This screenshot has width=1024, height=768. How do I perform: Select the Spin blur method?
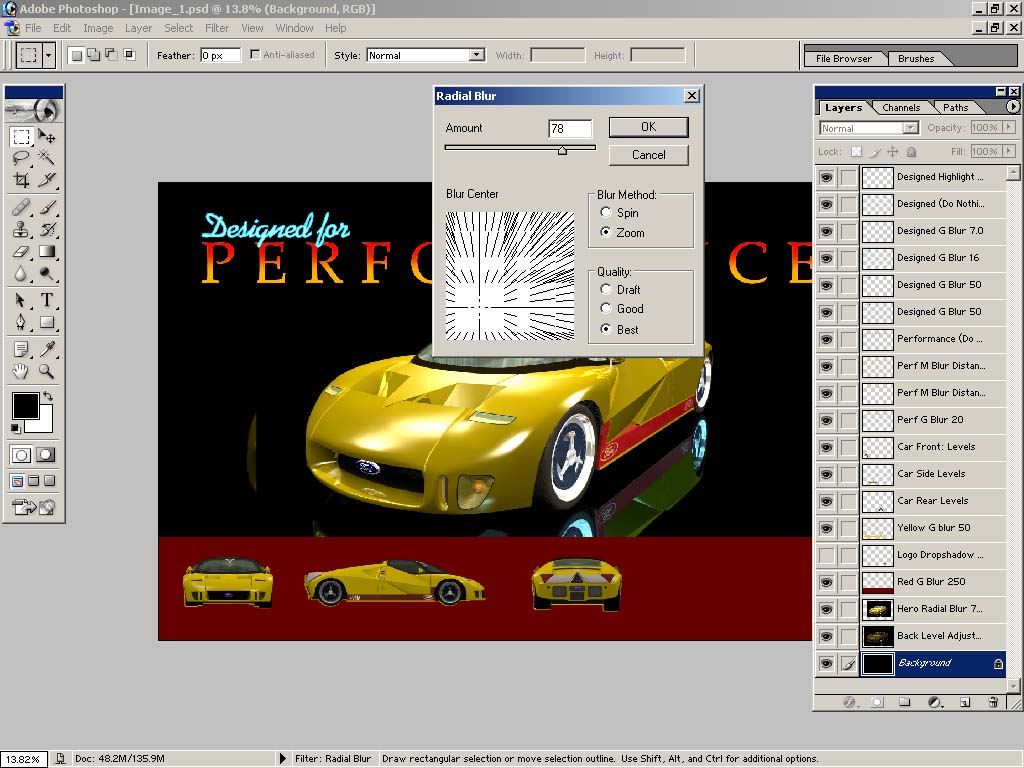[606, 213]
